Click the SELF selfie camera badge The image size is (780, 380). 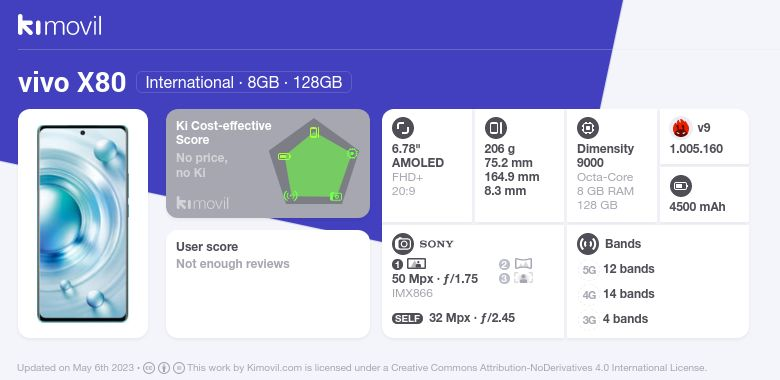[x=407, y=318]
